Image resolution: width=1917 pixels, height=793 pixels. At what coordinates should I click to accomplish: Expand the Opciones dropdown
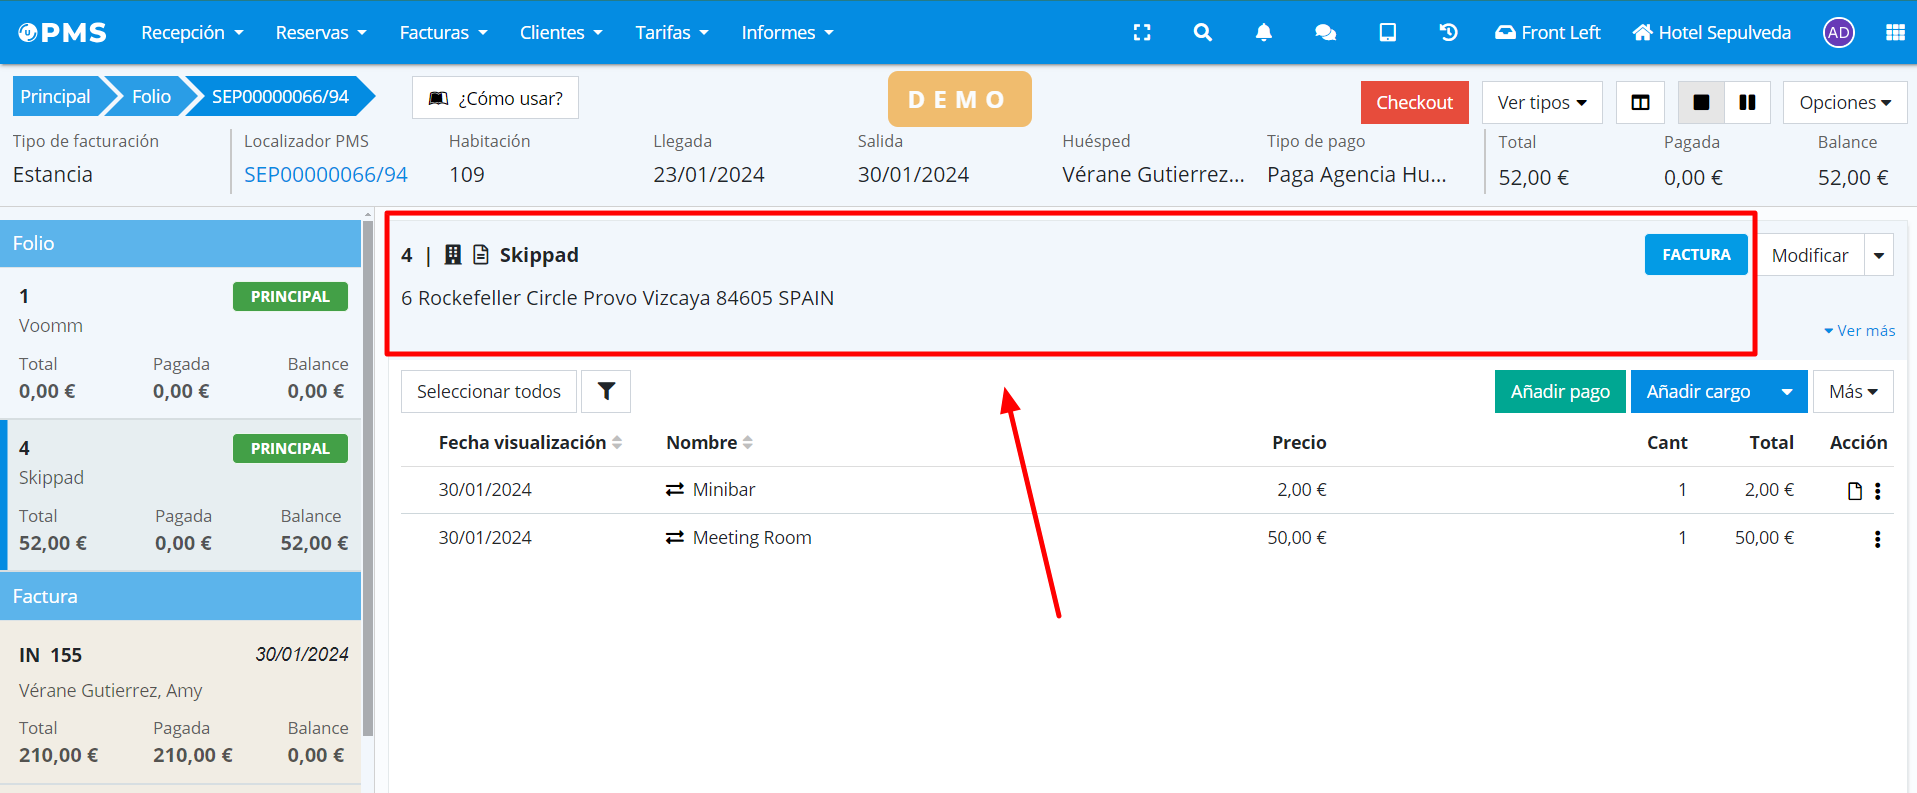tap(1845, 103)
